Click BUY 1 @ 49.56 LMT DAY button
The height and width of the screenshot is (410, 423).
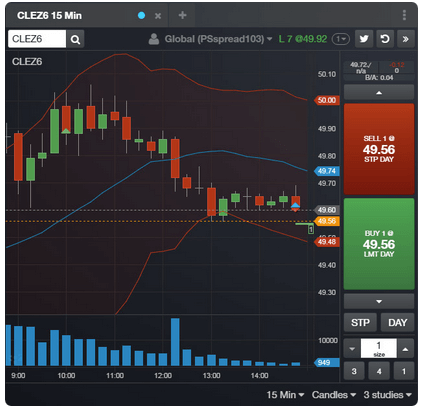coord(379,244)
